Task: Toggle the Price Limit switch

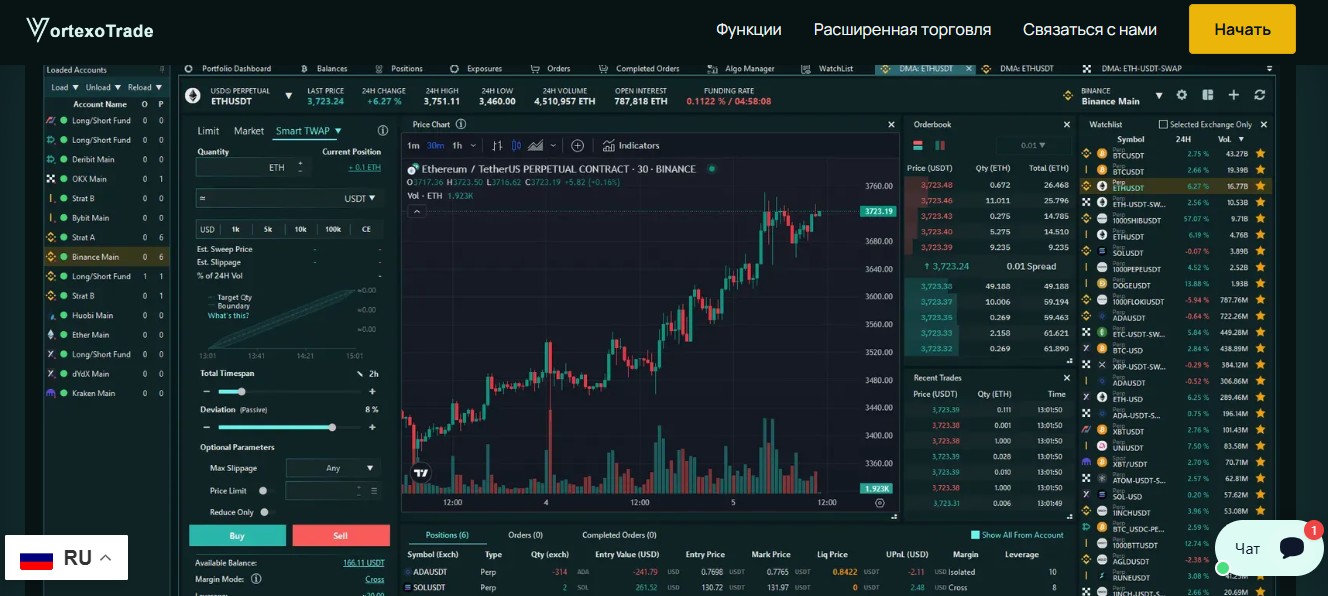Action: (266, 491)
